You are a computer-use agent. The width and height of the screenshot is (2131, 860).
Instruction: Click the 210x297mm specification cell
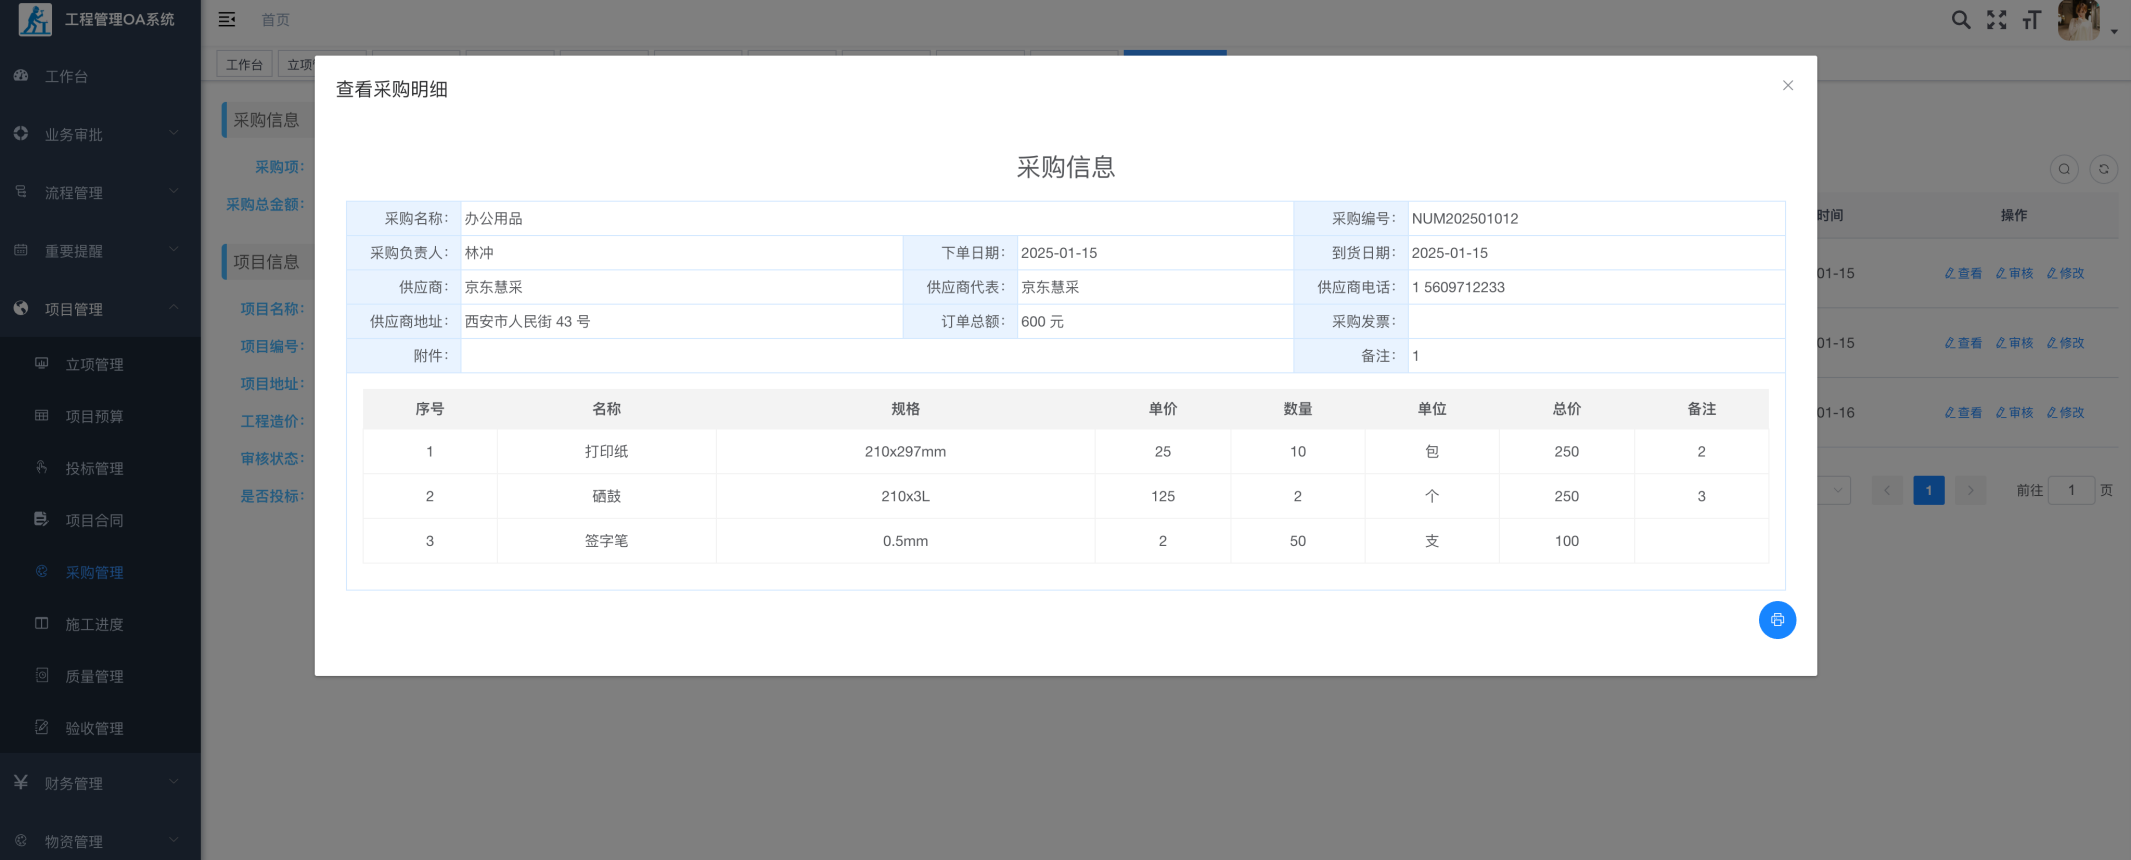(905, 452)
